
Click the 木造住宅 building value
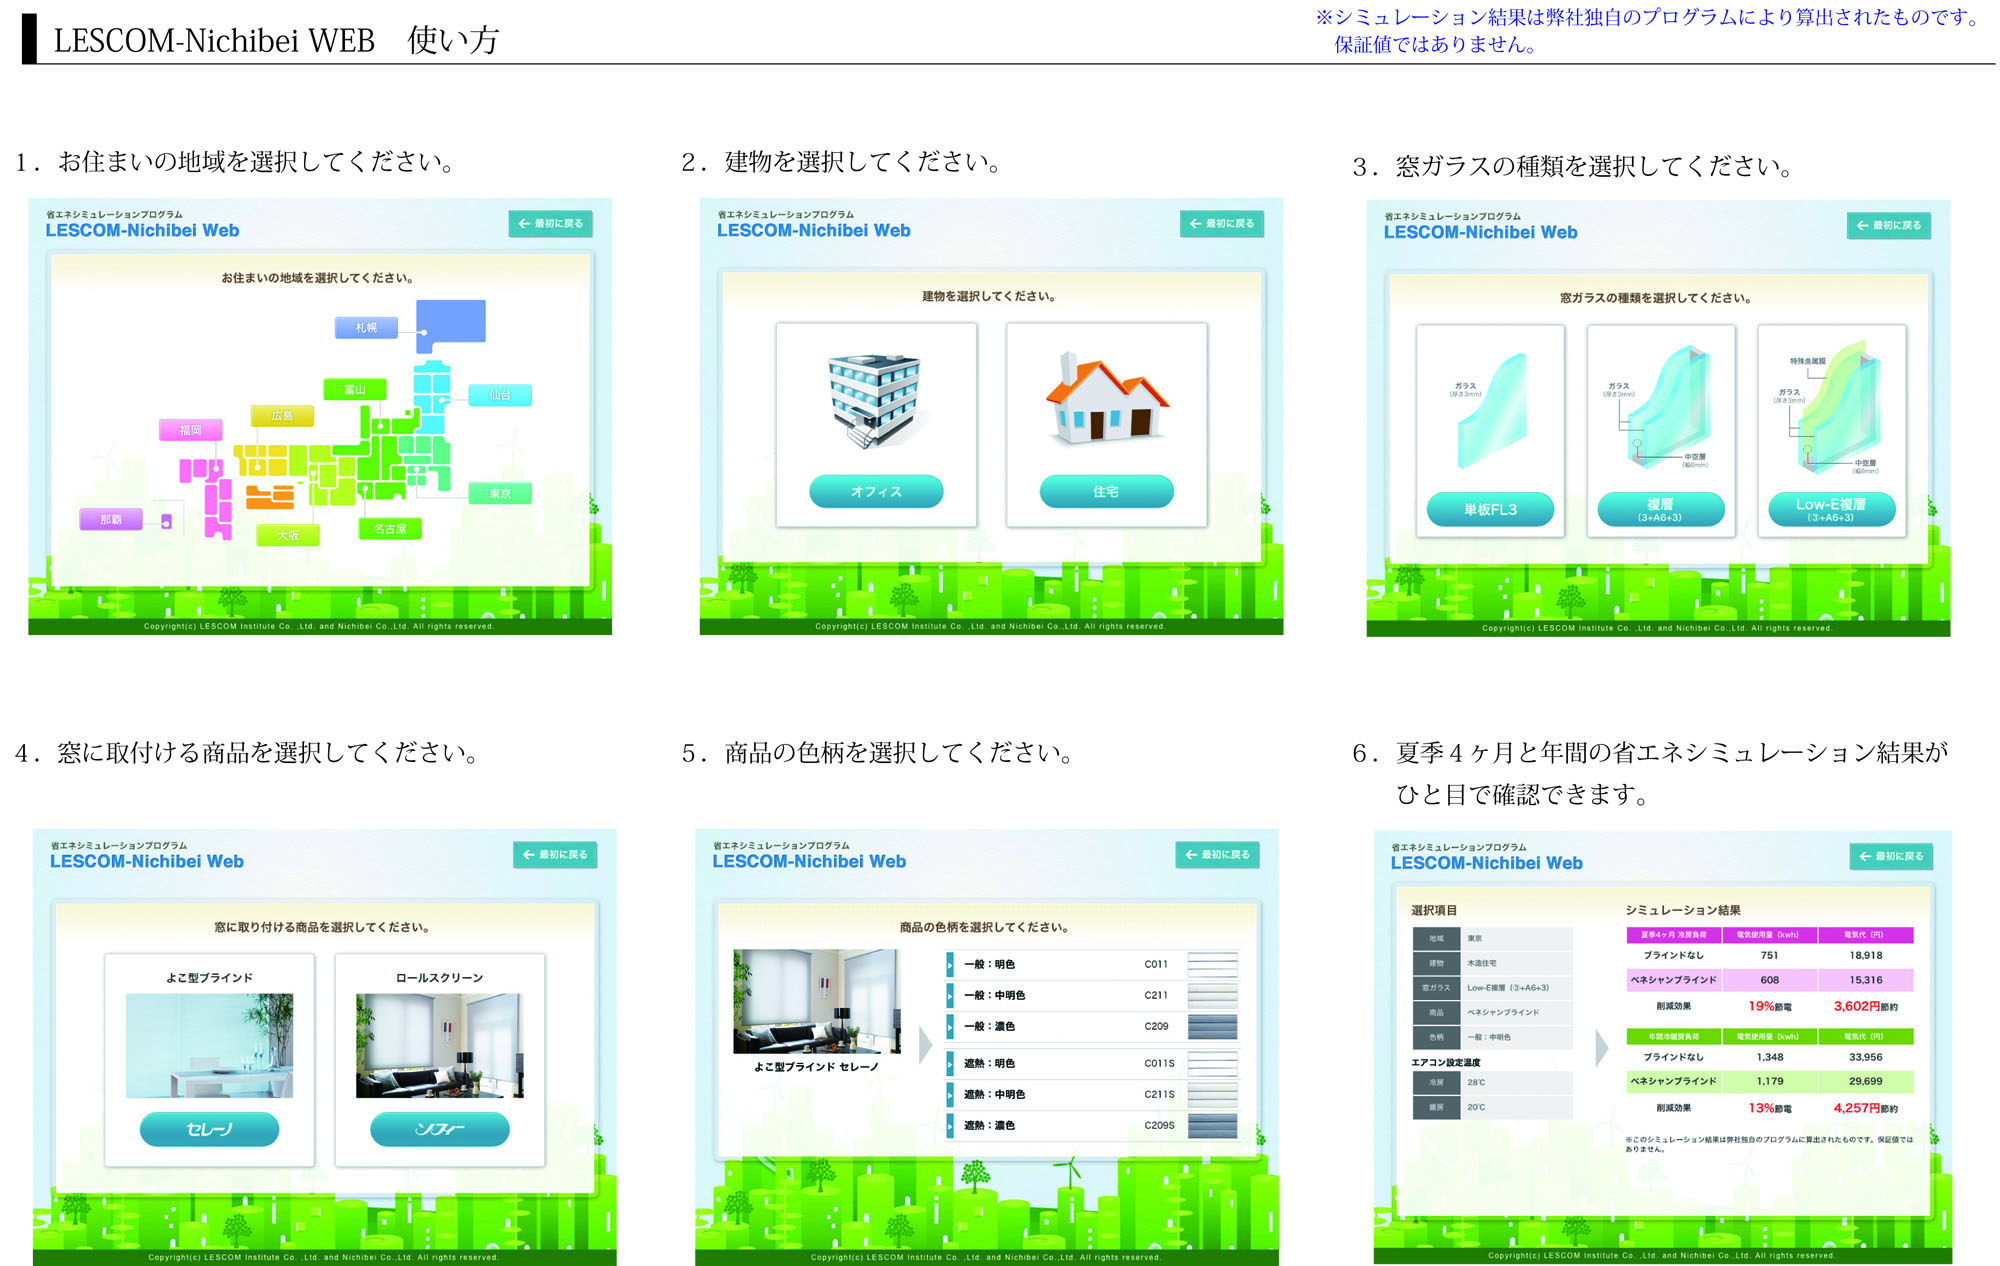pyautogui.click(x=1482, y=964)
